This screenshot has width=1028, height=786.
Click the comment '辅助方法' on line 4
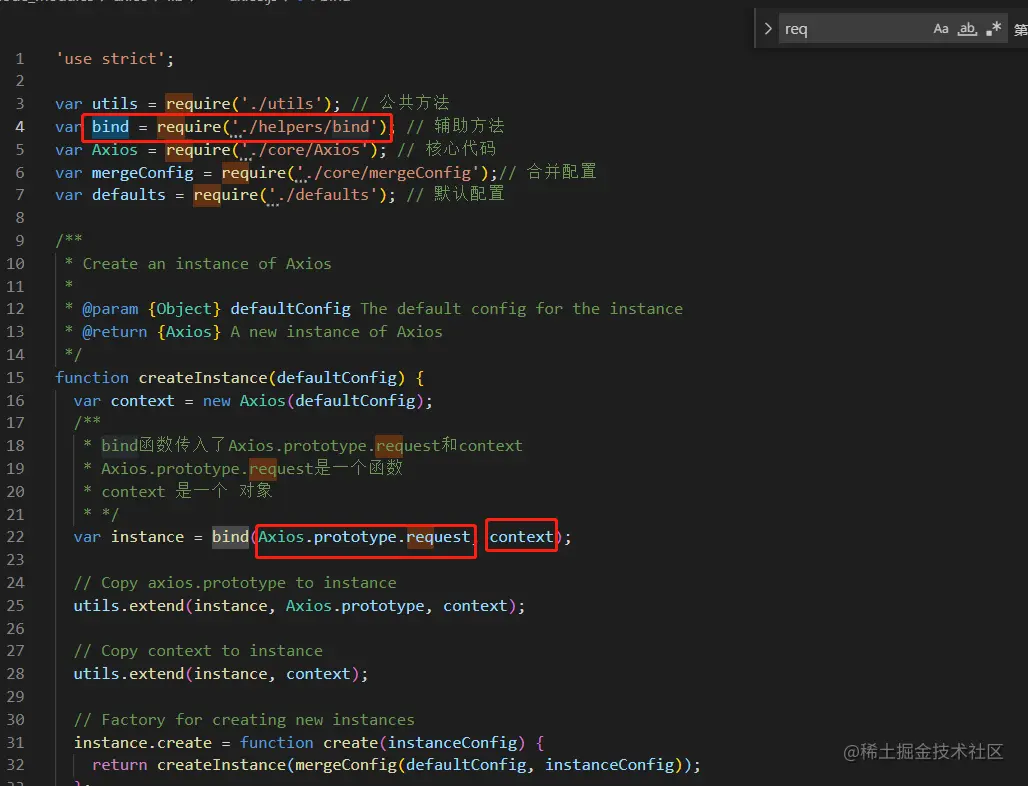coord(469,126)
